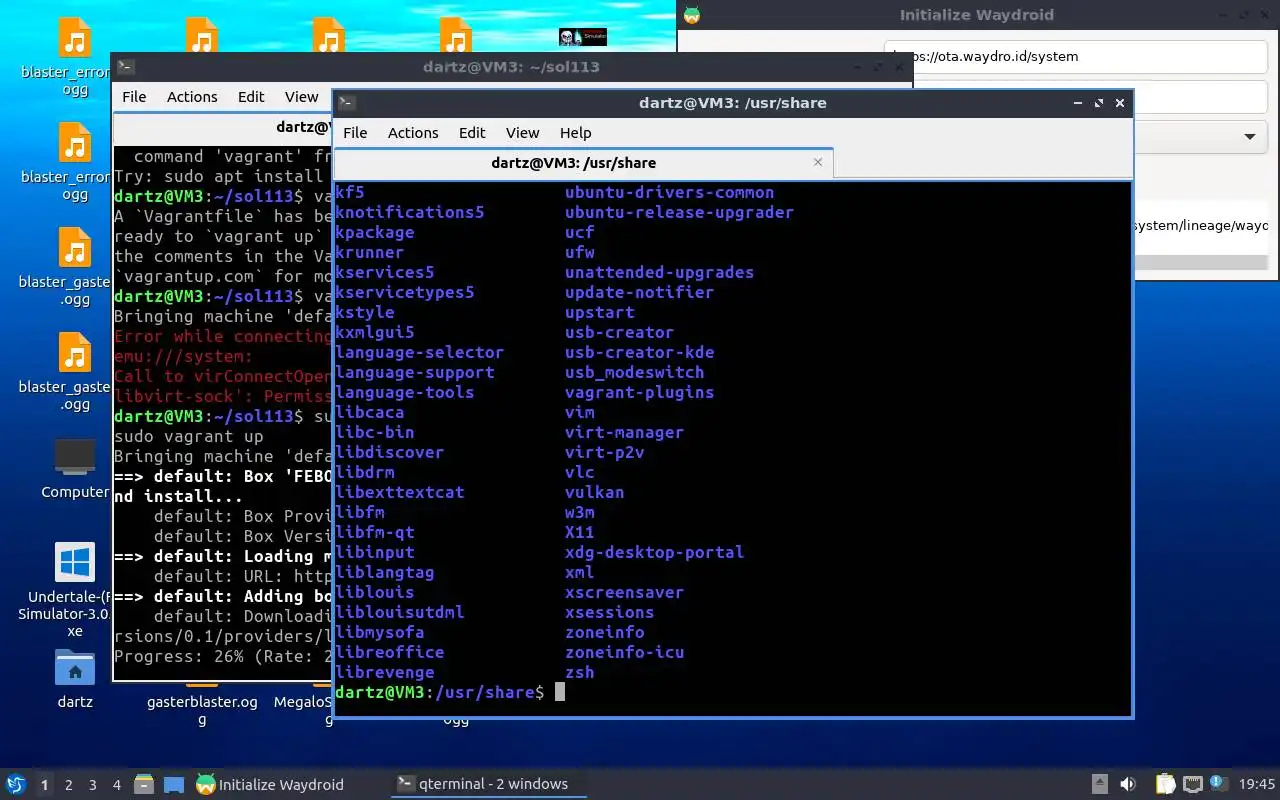Click the 'libreoffice' directory name
The image size is (1280, 800).
tap(390, 652)
